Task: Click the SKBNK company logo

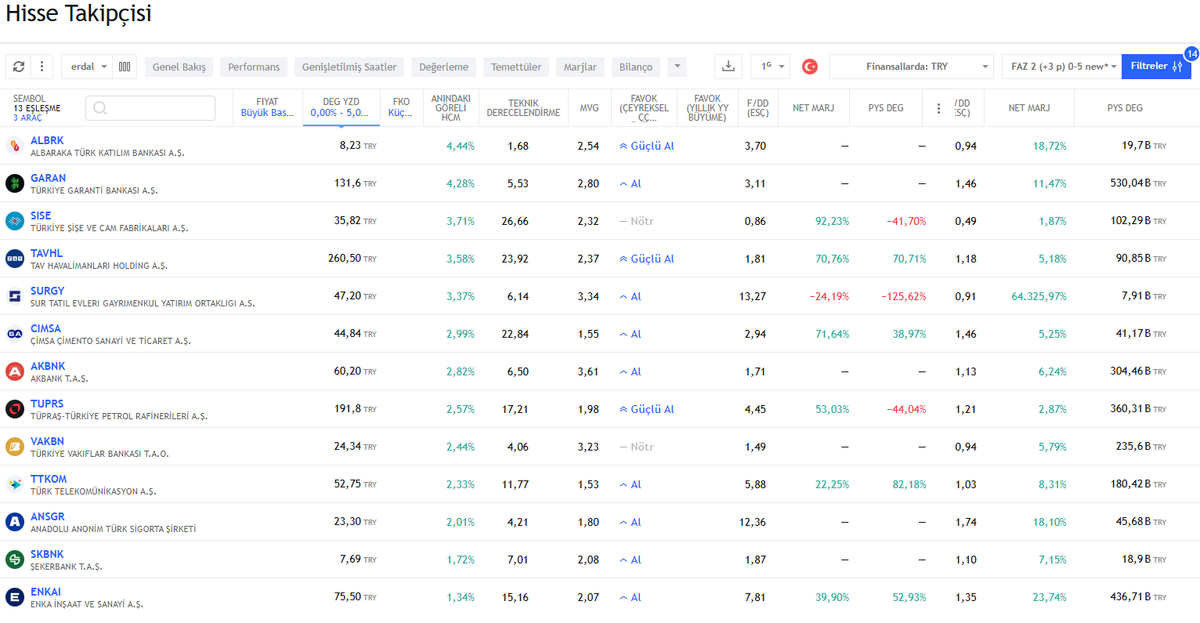Action: tap(15, 559)
